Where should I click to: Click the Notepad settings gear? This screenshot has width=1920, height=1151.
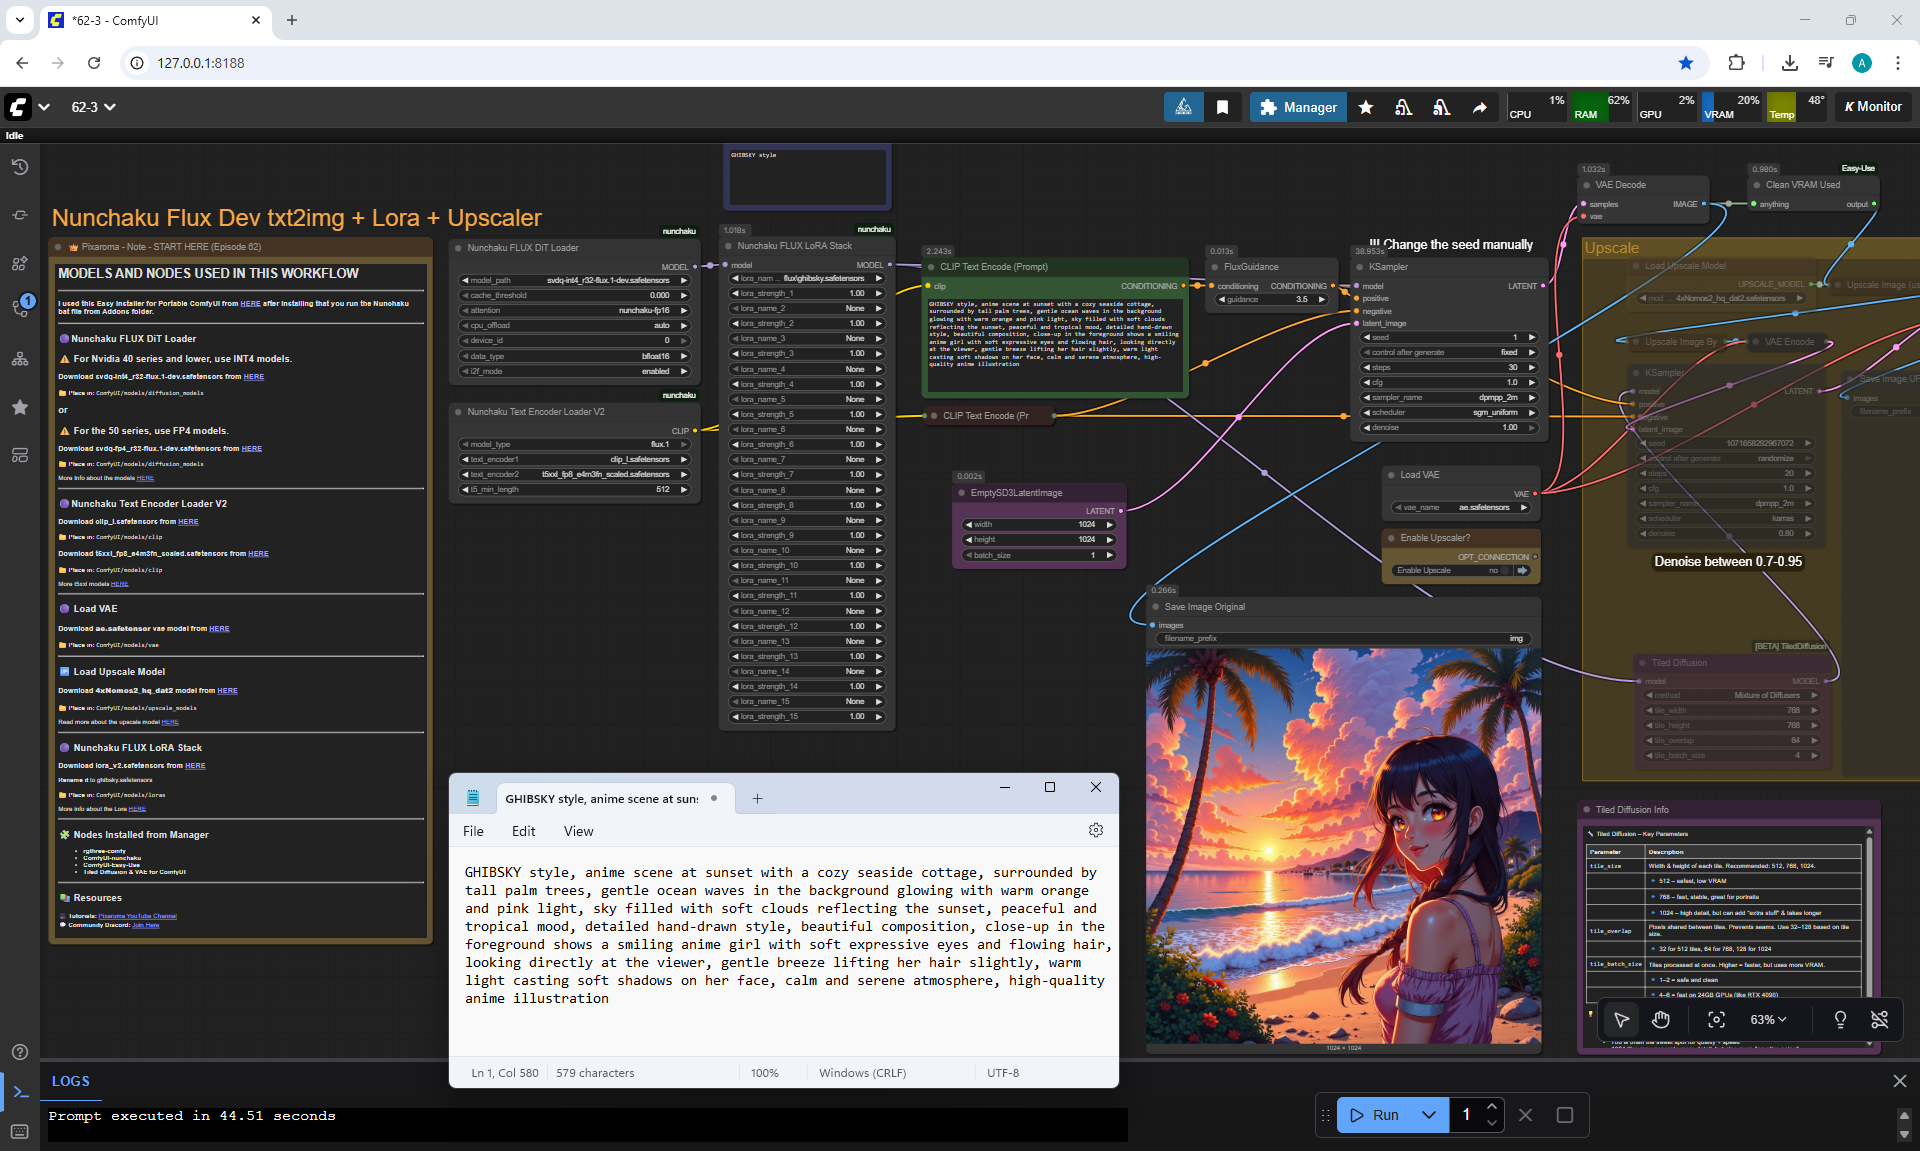1096,830
